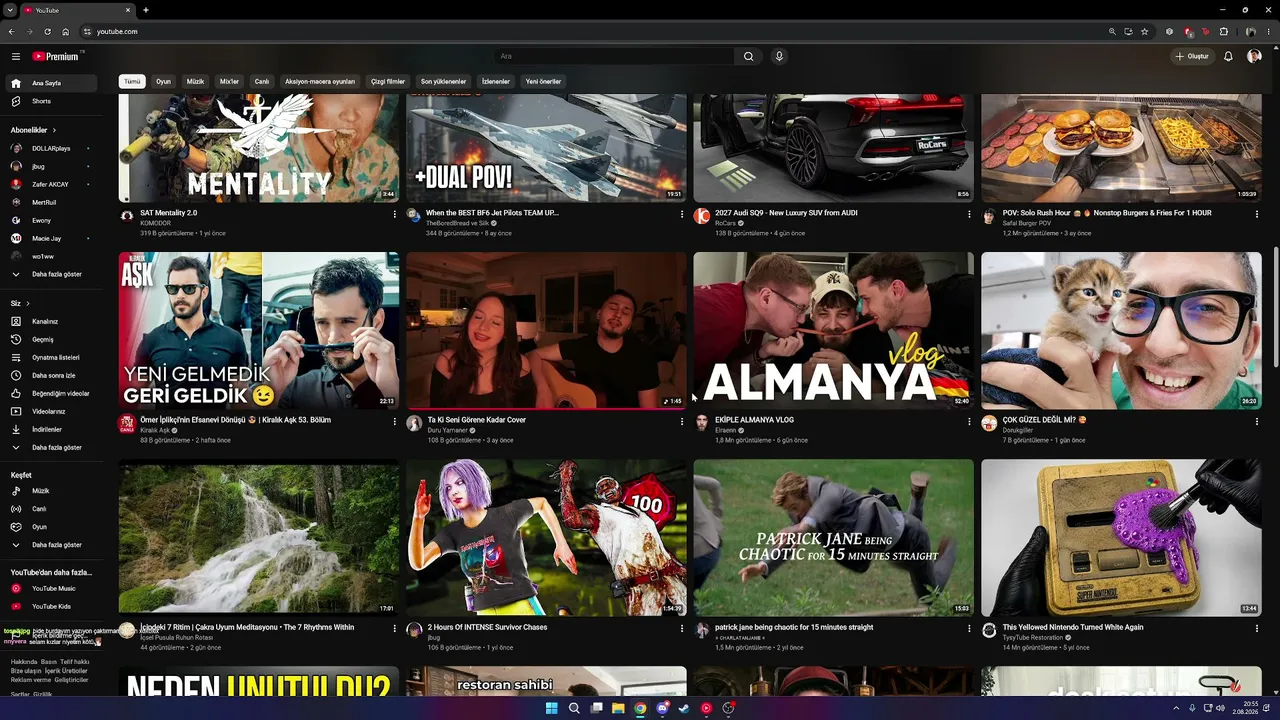Open the Siz section chevron
The image size is (1280, 720).
27,303
